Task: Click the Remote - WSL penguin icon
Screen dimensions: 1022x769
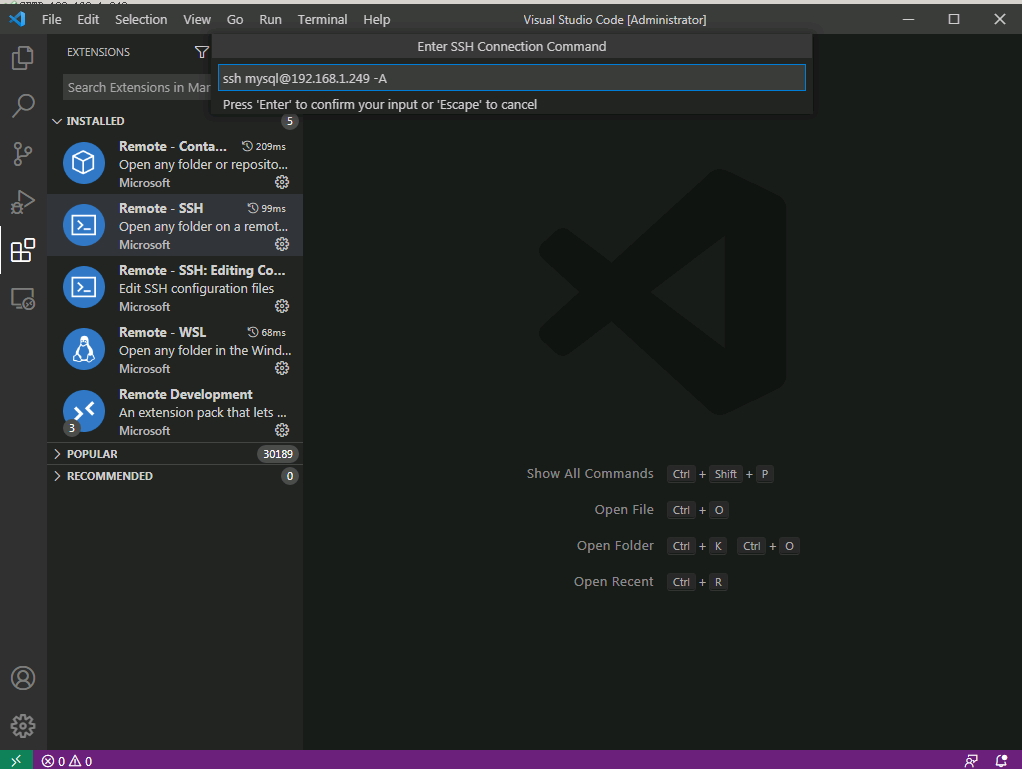Action: [x=83, y=349]
